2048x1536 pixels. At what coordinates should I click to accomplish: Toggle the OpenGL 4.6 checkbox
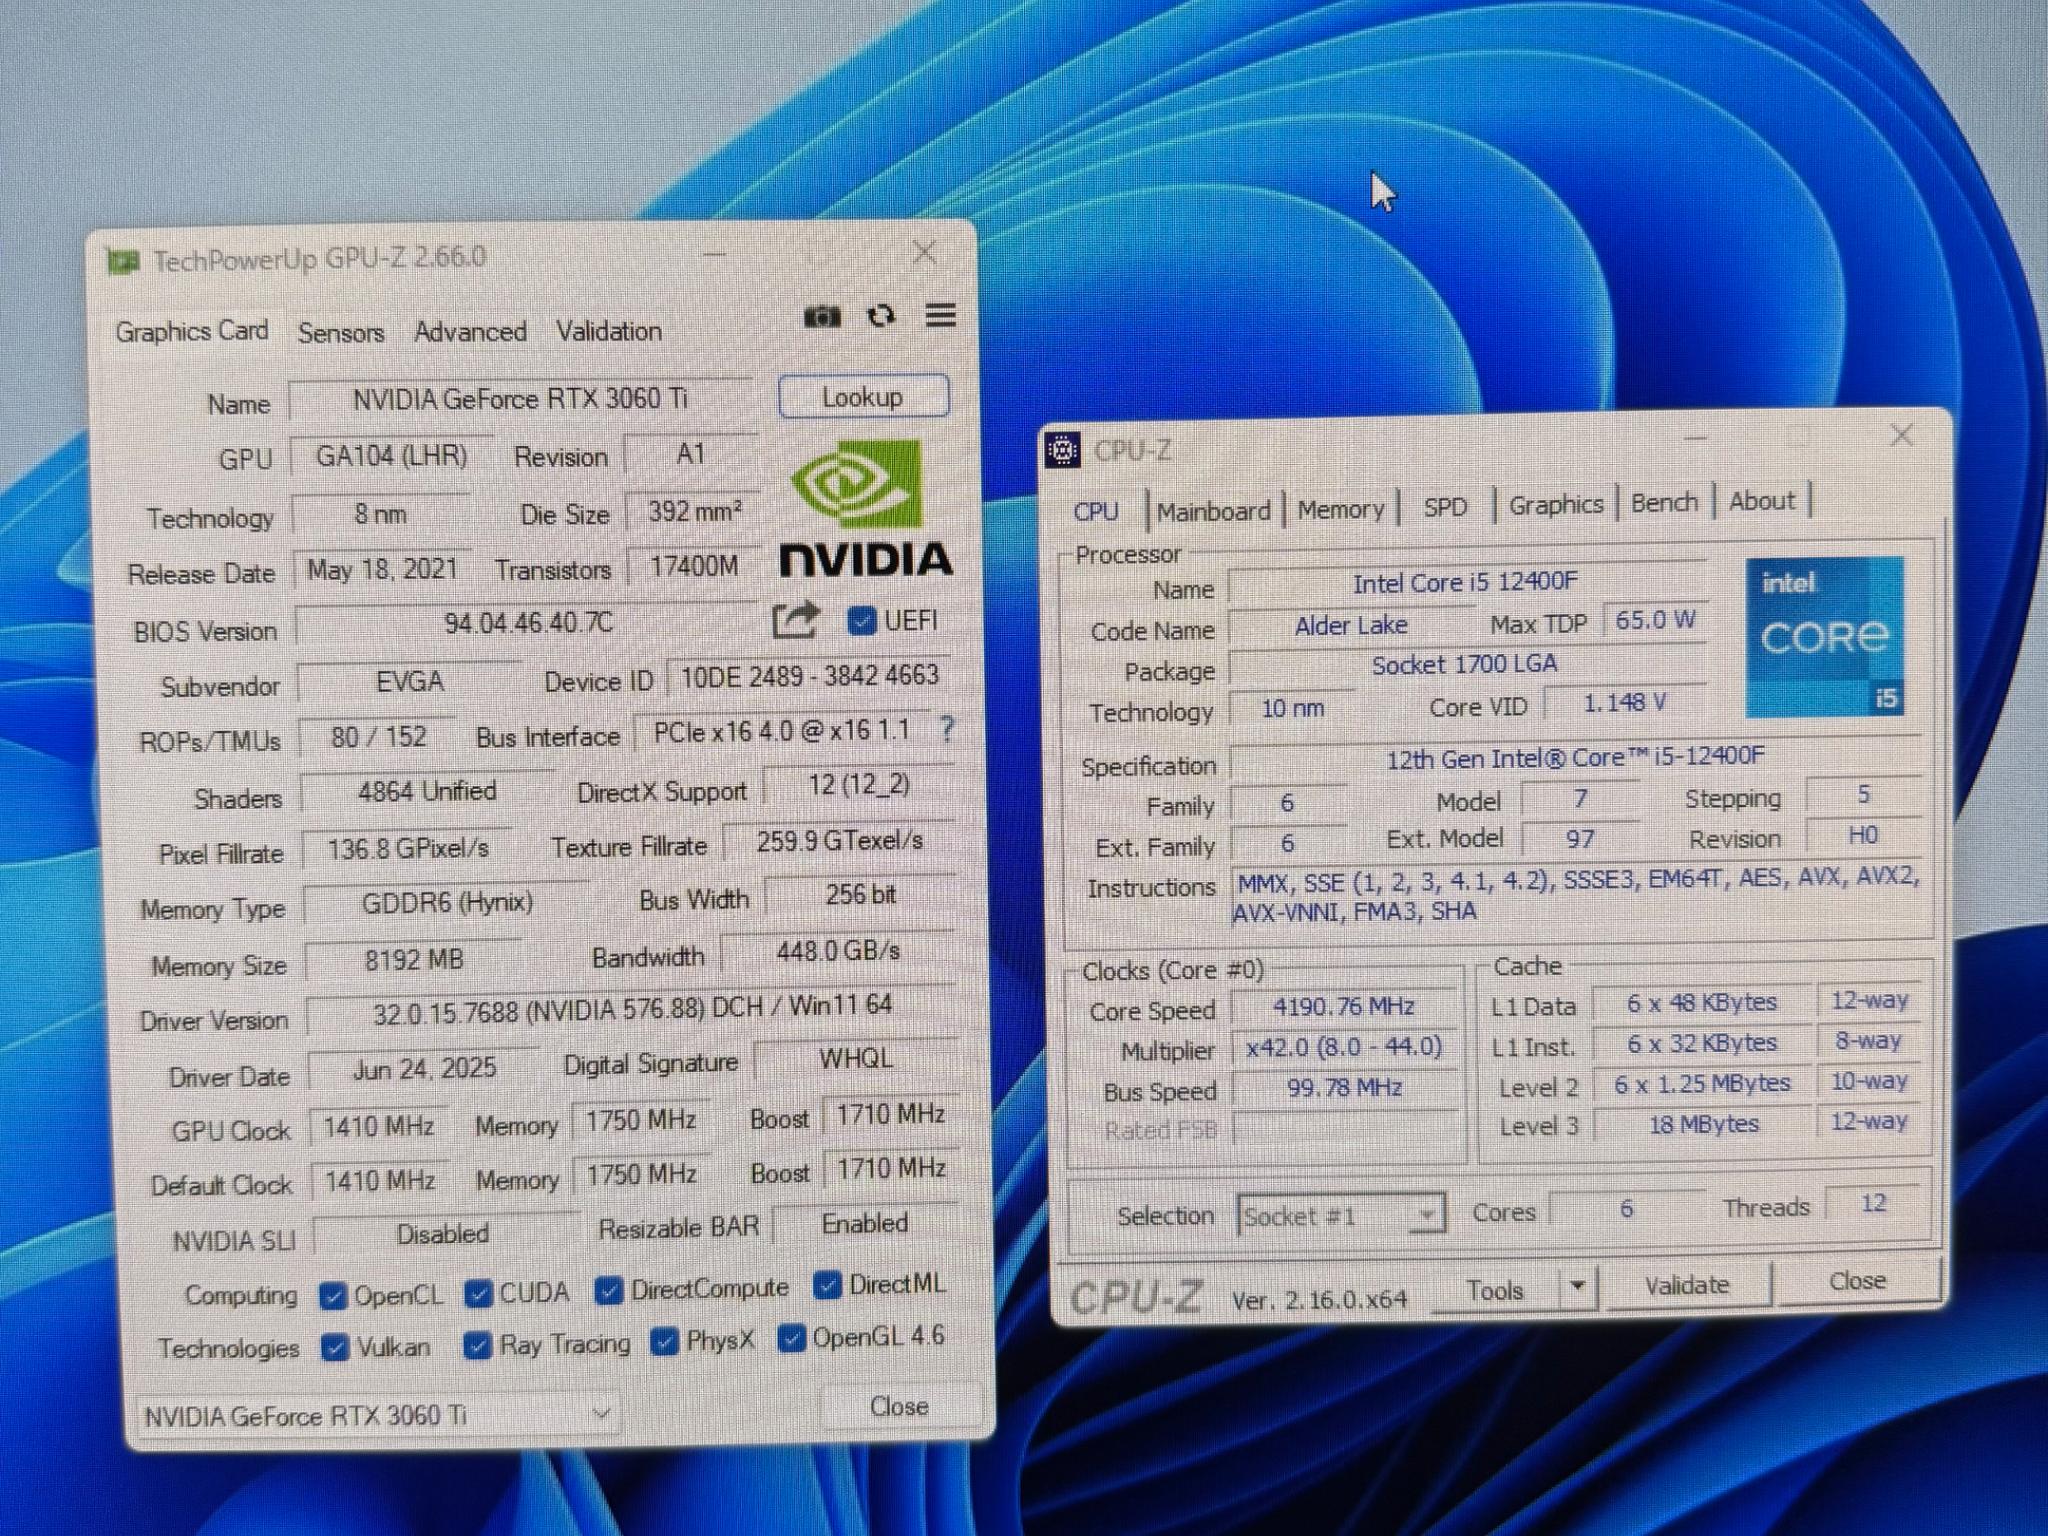coord(791,1337)
